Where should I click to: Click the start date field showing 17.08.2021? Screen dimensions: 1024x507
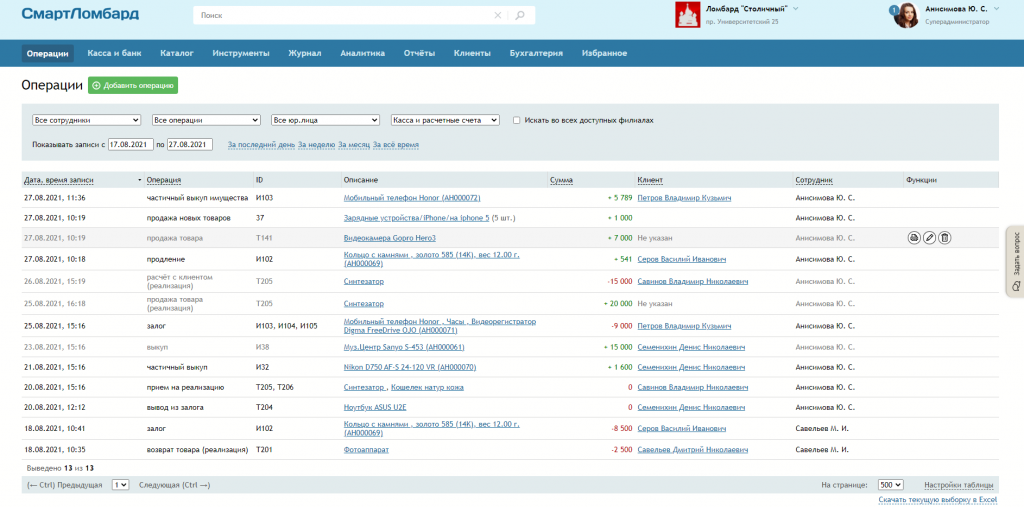click(130, 144)
